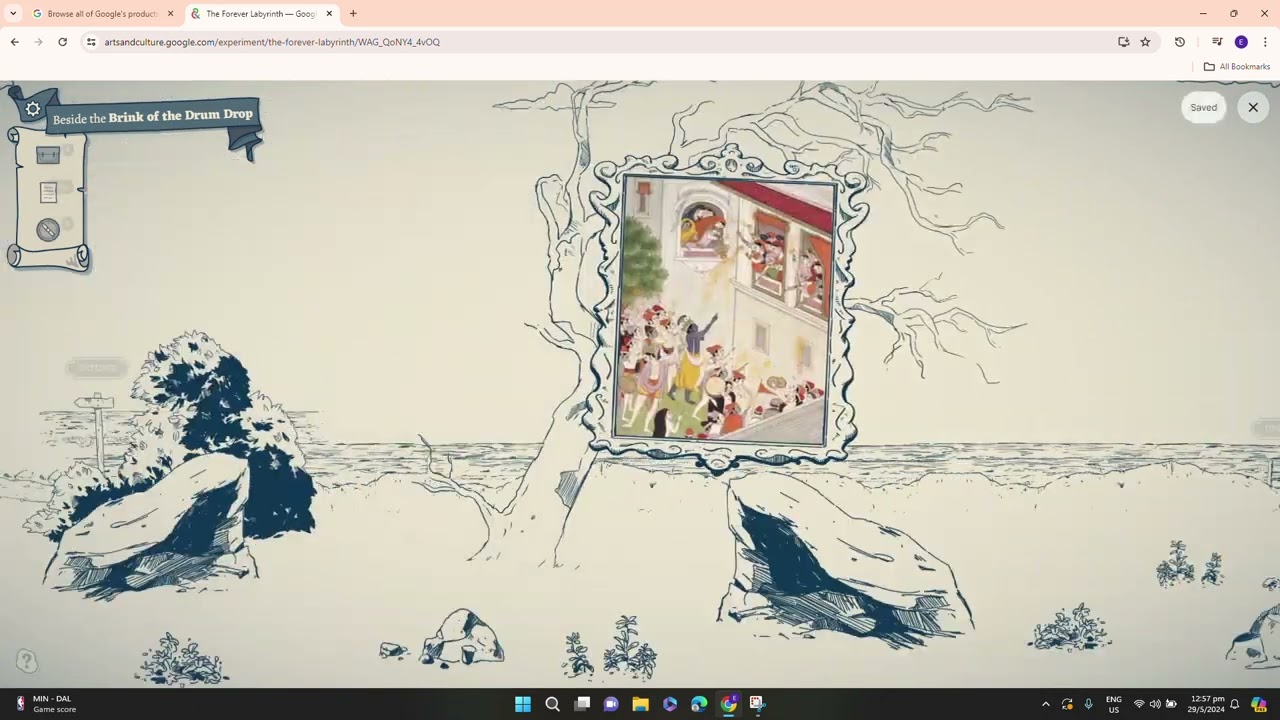
Task: Close the labyrinth experiment with X
Action: pos(1253,107)
